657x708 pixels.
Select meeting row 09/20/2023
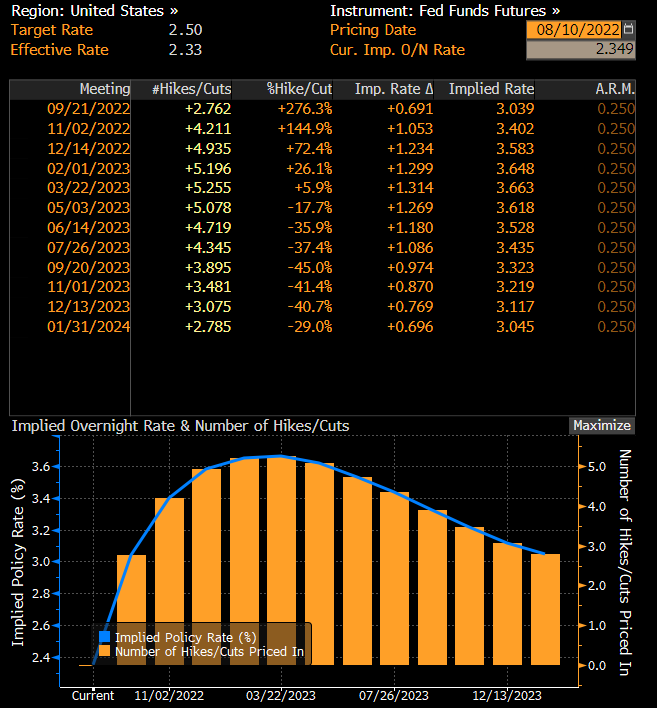322,267
